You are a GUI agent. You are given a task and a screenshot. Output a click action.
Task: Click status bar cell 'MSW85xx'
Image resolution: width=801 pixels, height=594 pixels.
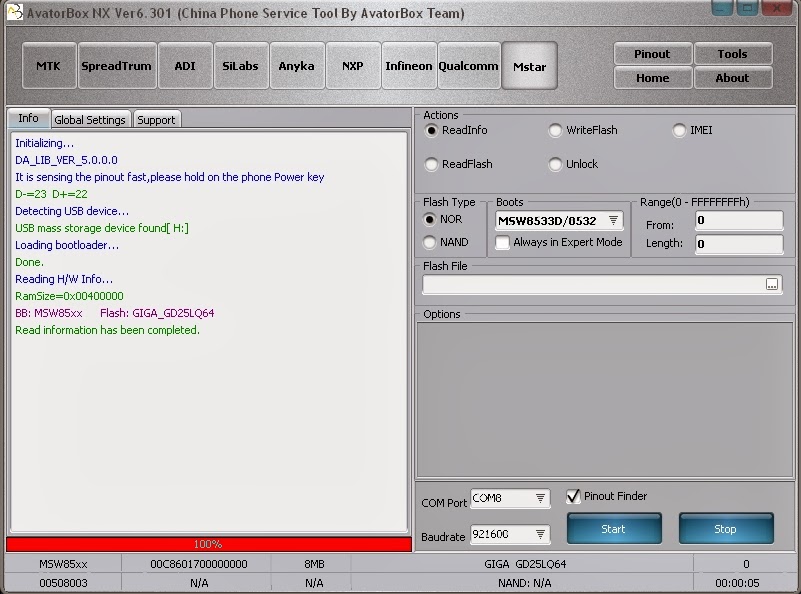[63, 564]
